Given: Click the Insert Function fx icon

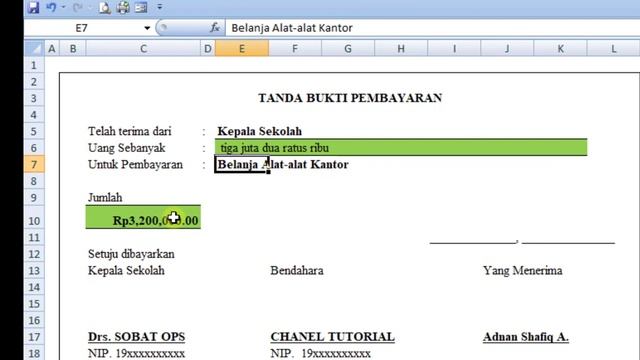Looking at the screenshot, I should click(215, 28).
